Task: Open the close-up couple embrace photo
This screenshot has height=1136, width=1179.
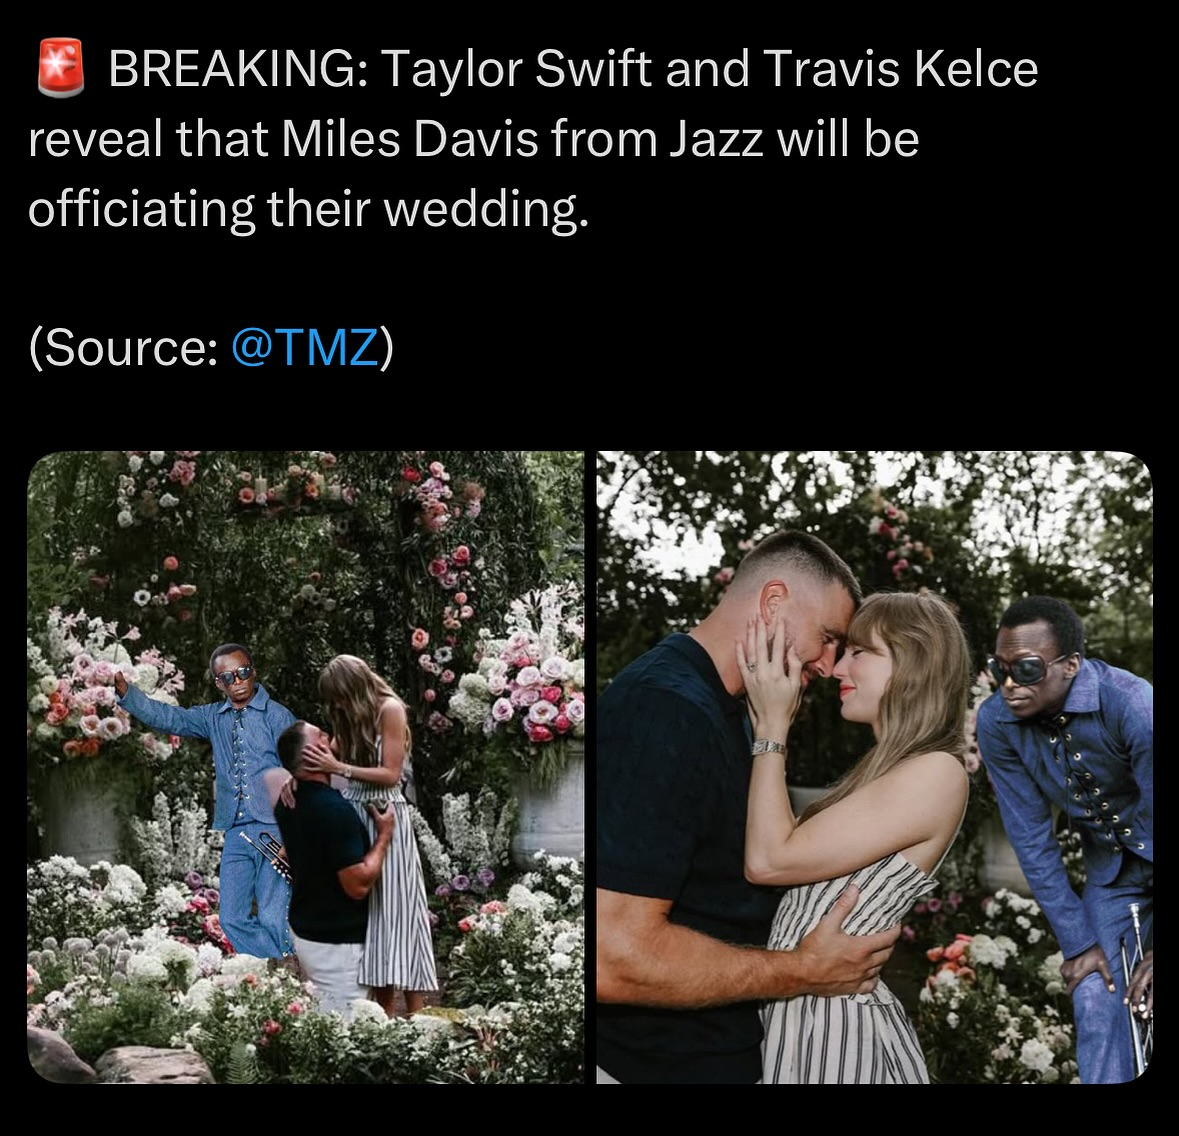Action: pos(874,767)
